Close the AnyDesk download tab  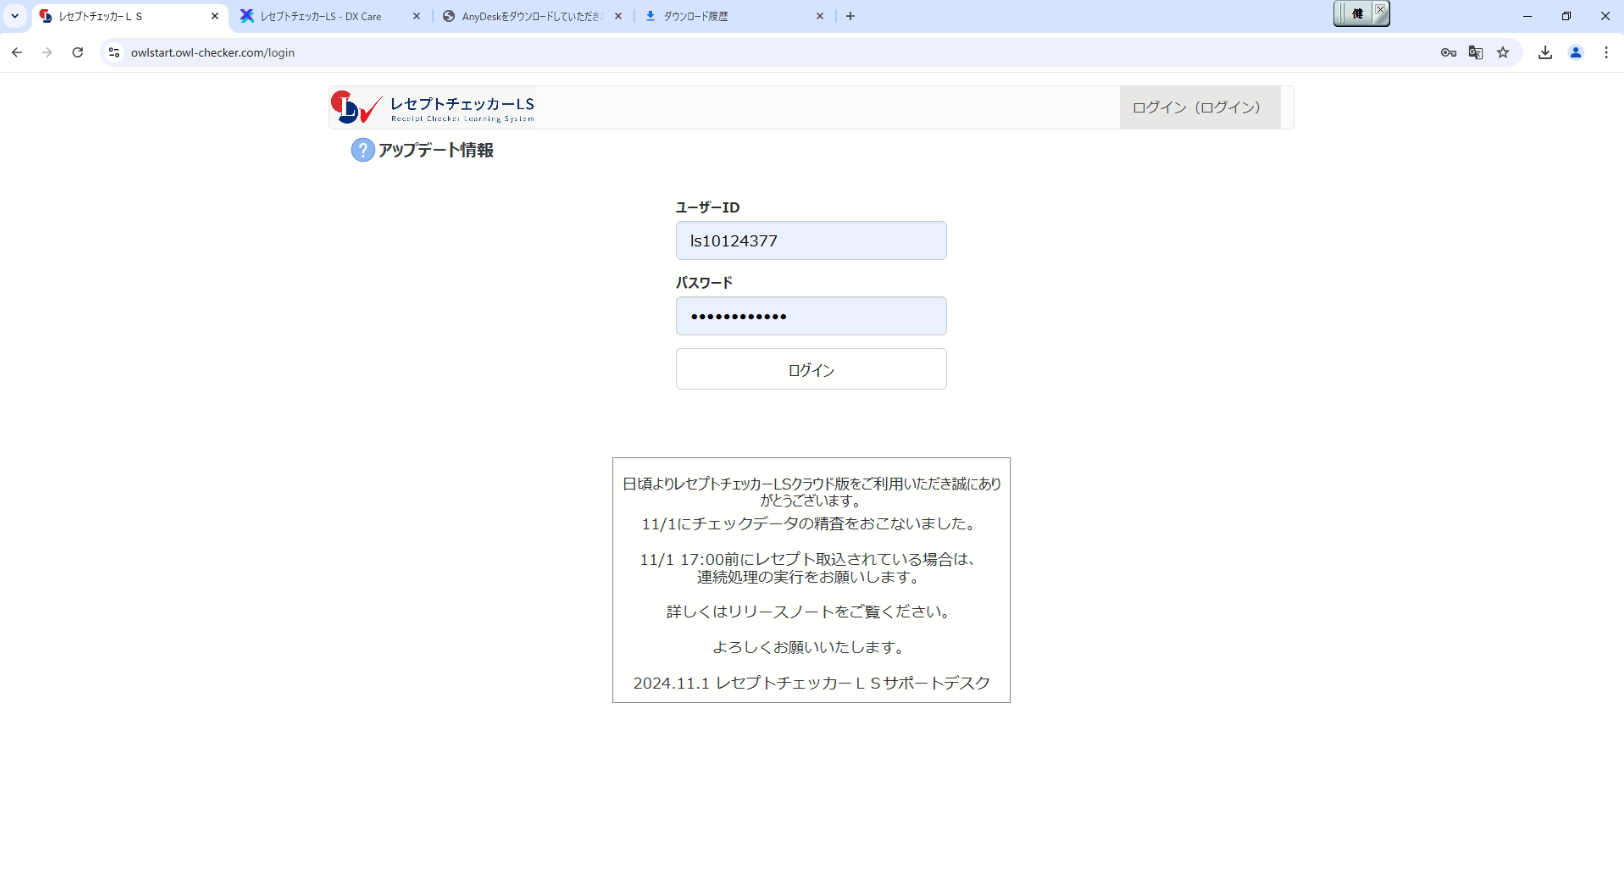coord(618,16)
